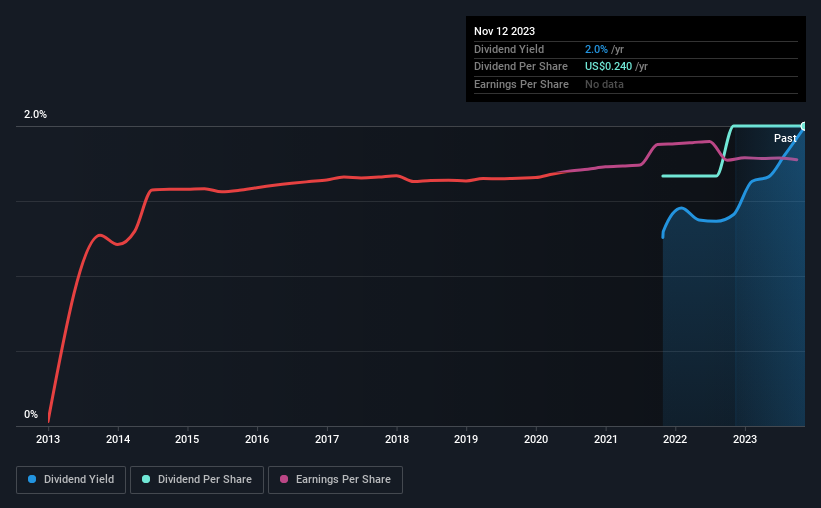The height and width of the screenshot is (508, 821).
Task: Click 'Earnings Per Share' row label in tooltip
Action: pos(521,84)
